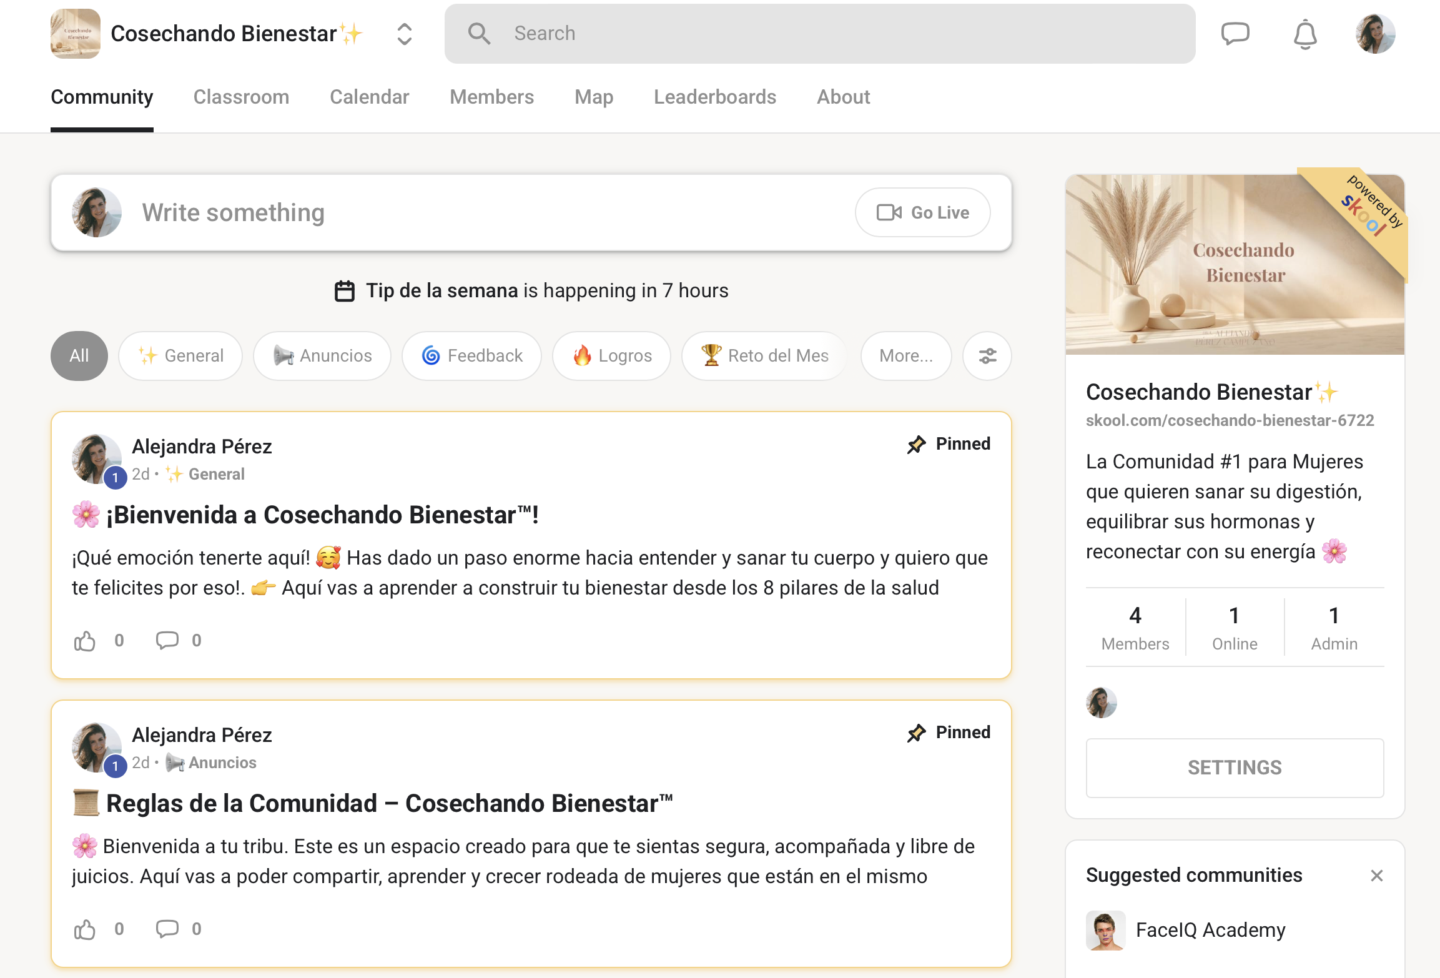This screenshot has height=978, width=1440.
Task: Click the Cosechando Bienestar group logo
Action: tap(75, 34)
